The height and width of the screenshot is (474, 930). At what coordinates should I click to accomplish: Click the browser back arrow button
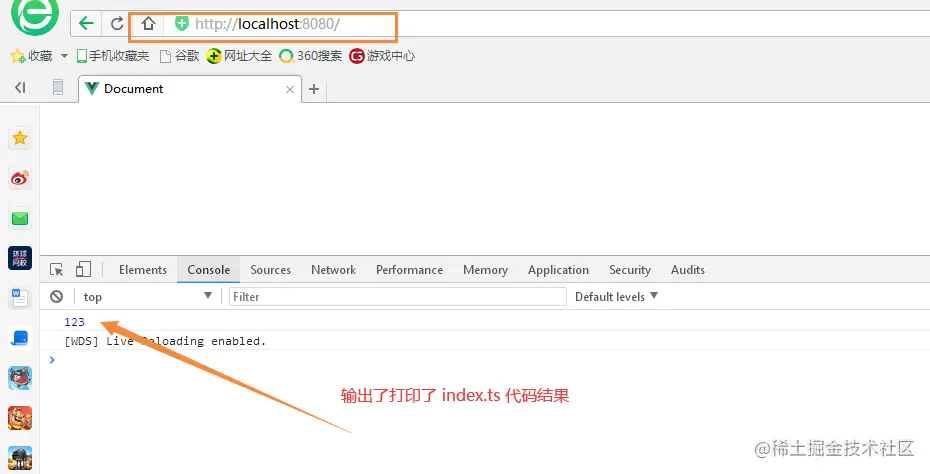click(87, 24)
